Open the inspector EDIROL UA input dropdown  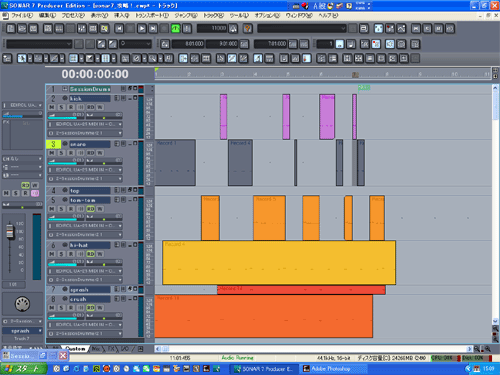pyautogui.click(x=22, y=105)
